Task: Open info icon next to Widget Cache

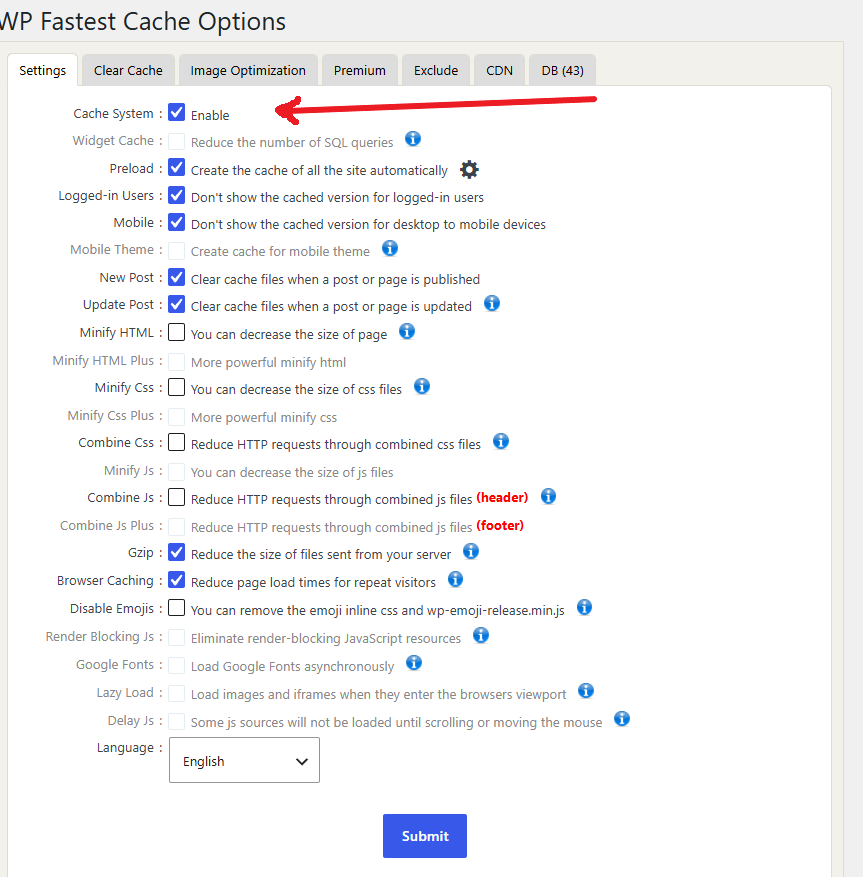Action: coord(413,139)
